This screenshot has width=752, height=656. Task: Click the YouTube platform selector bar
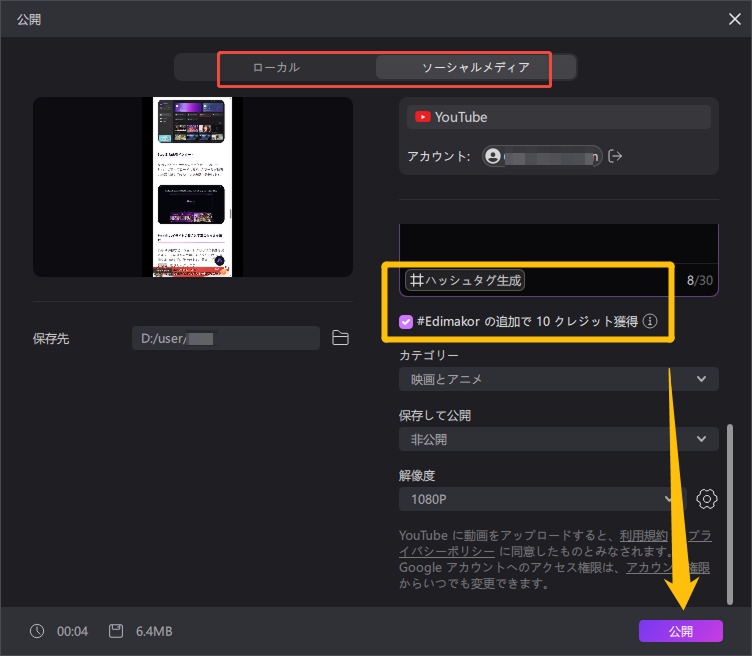[x=559, y=117]
